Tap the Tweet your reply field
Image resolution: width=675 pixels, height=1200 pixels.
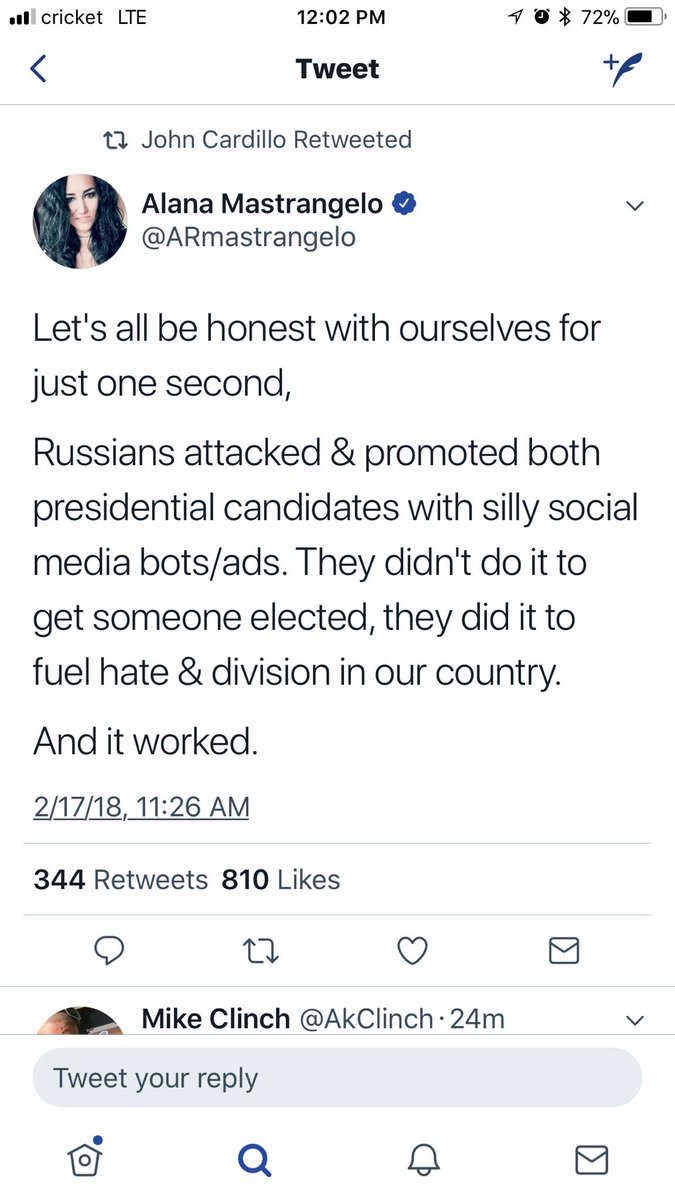tap(337, 1079)
